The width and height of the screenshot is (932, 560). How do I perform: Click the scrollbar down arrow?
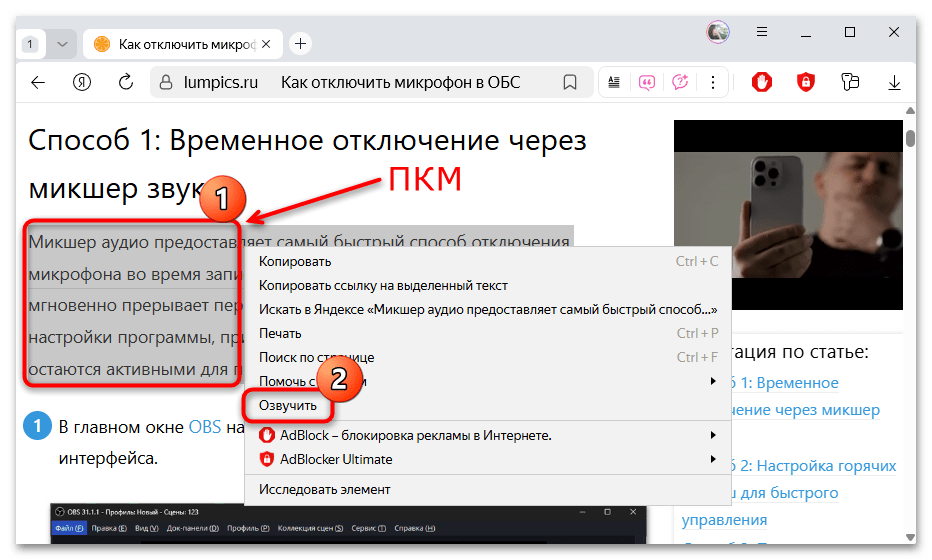click(910, 537)
